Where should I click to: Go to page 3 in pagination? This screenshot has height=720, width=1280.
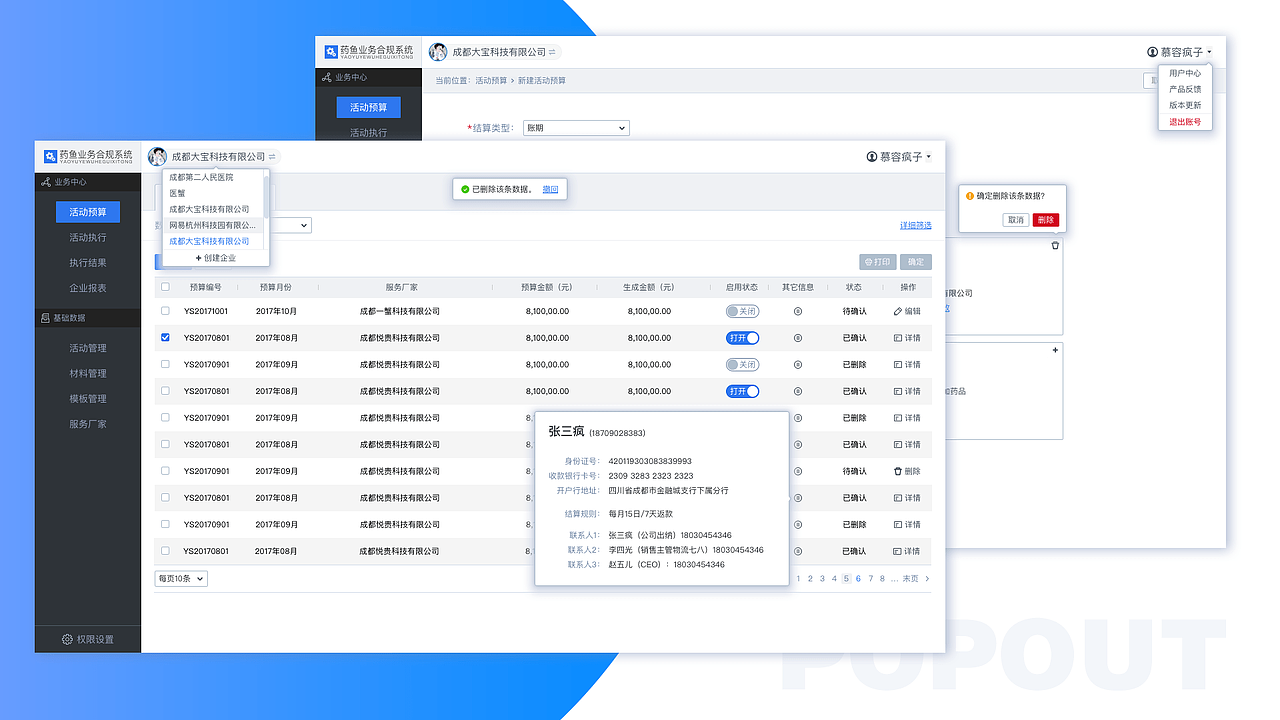[822, 578]
